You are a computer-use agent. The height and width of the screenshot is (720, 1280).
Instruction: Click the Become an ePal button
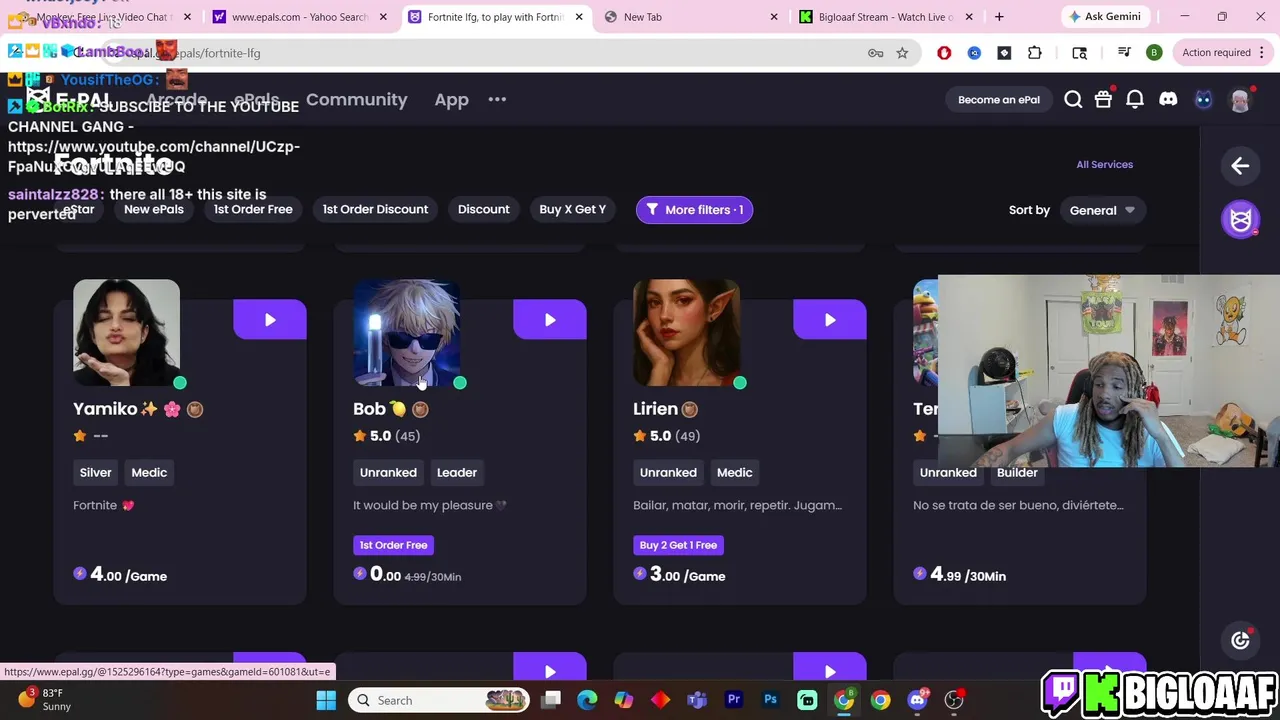pyautogui.click(x=998, y=99)
